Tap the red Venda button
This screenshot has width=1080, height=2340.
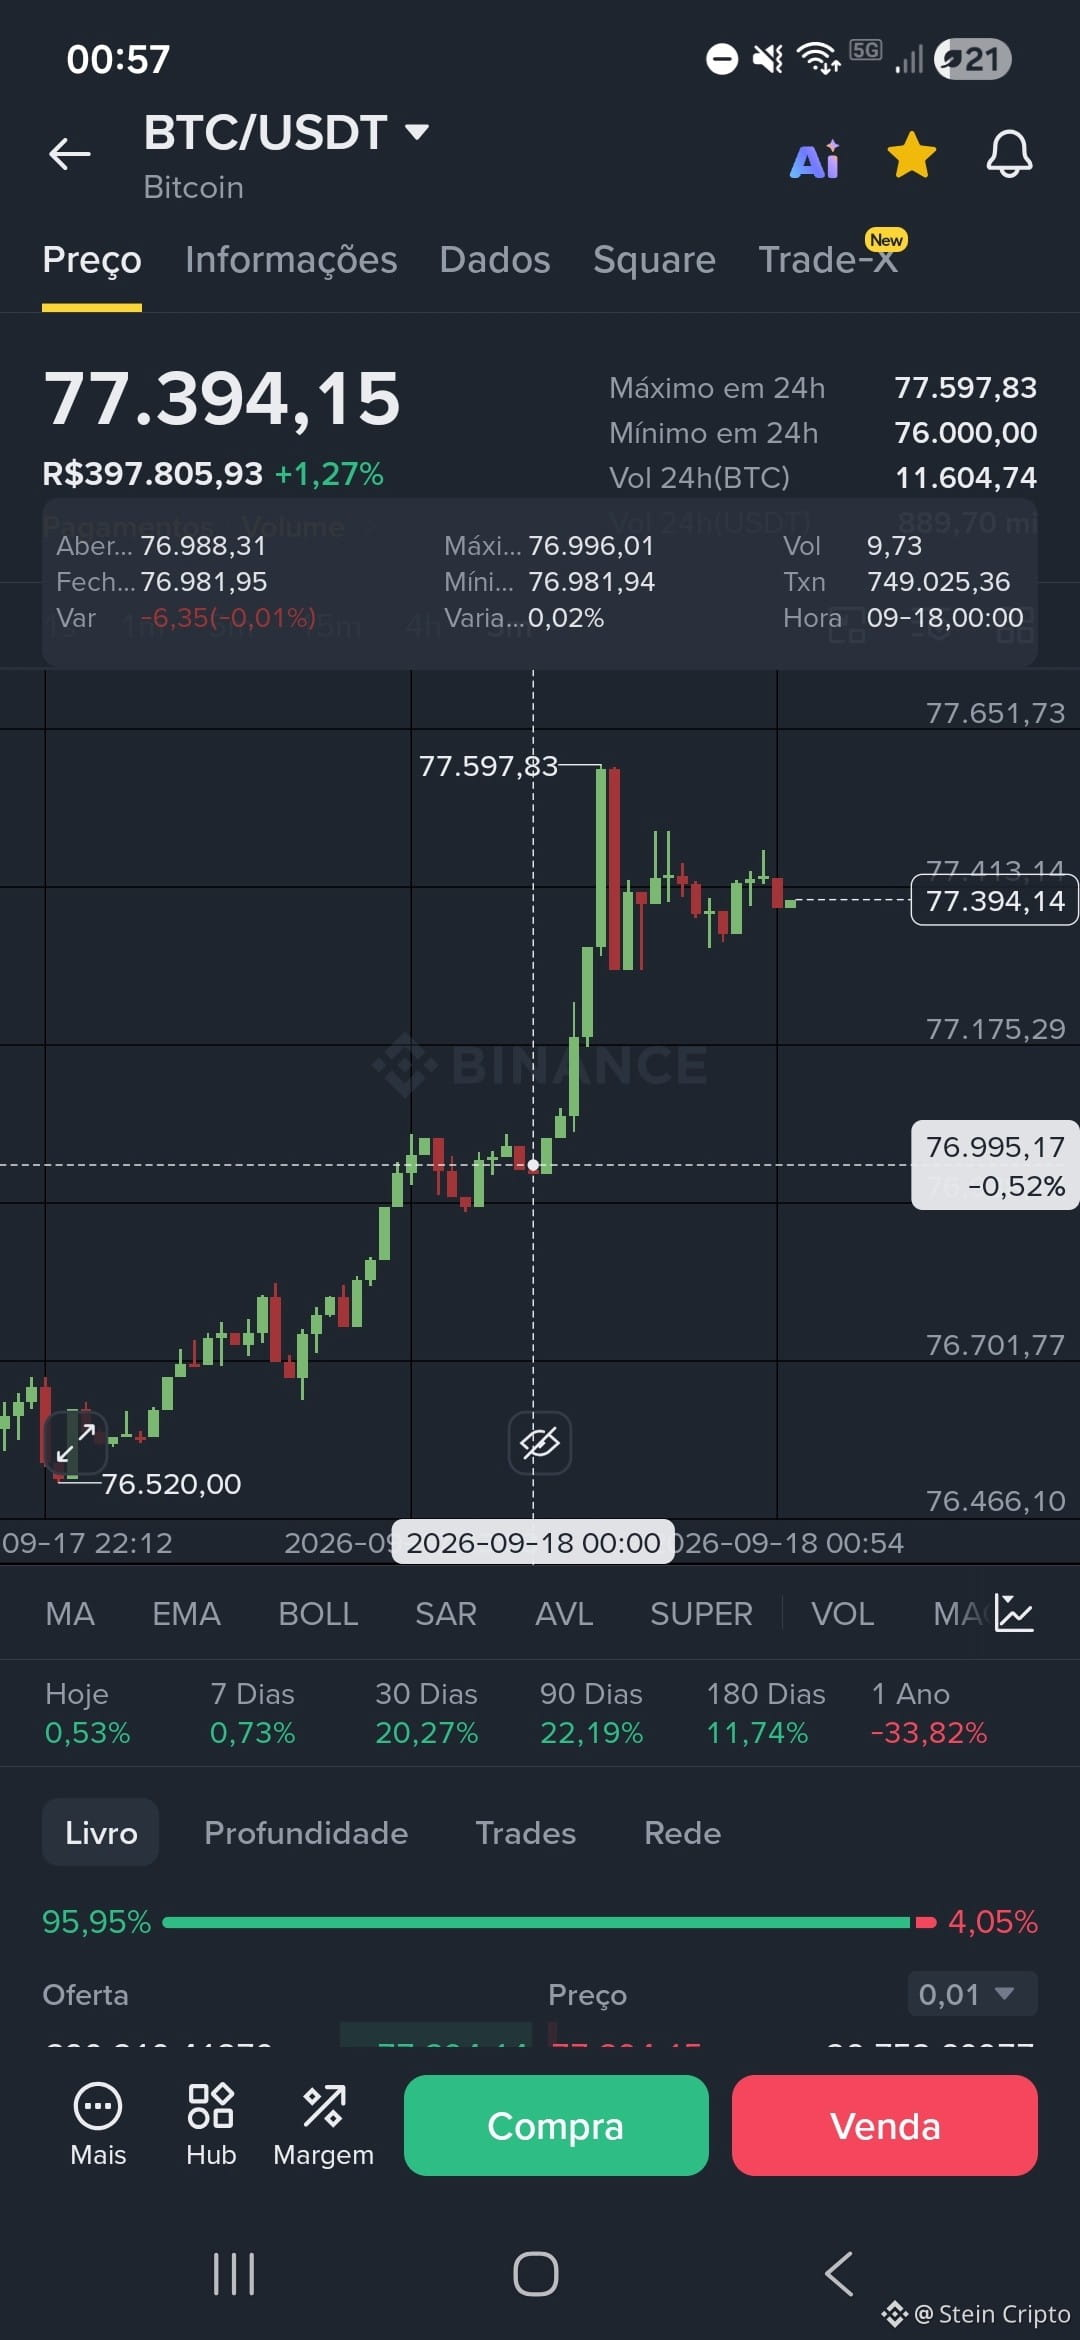tap(885, 2125)
